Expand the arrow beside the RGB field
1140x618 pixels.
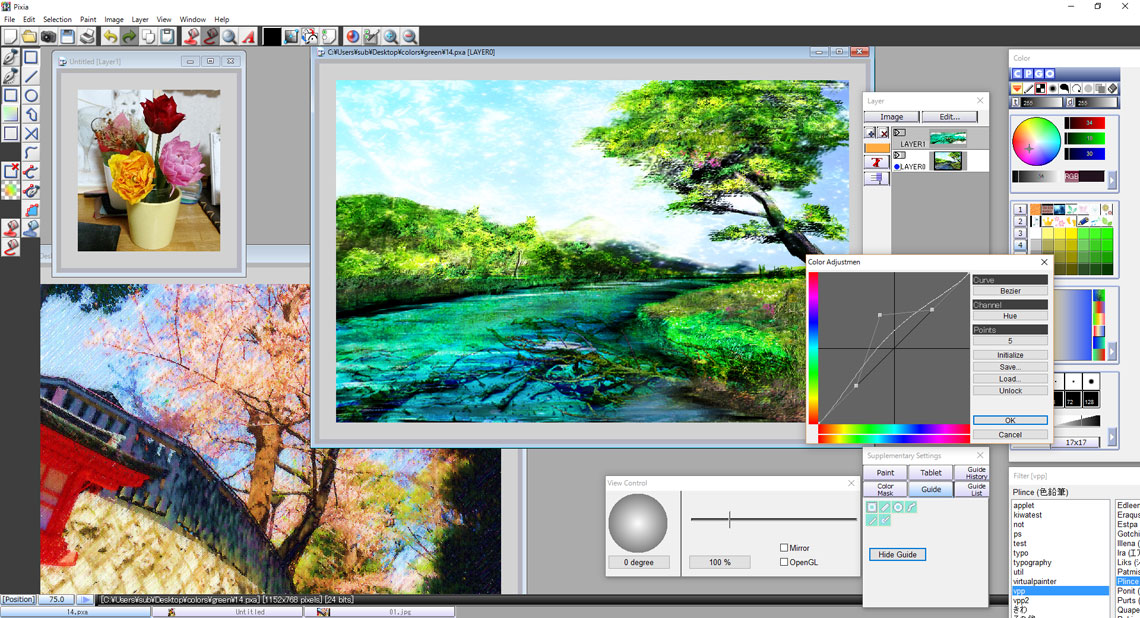(1112, 180)
